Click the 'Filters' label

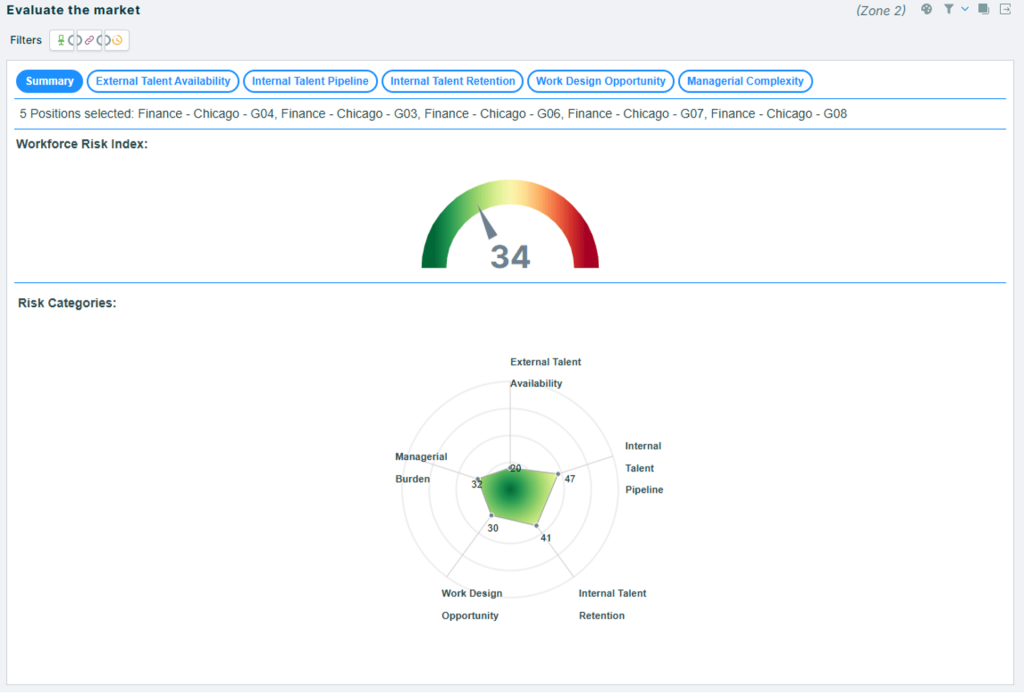(x=25, y=40)
